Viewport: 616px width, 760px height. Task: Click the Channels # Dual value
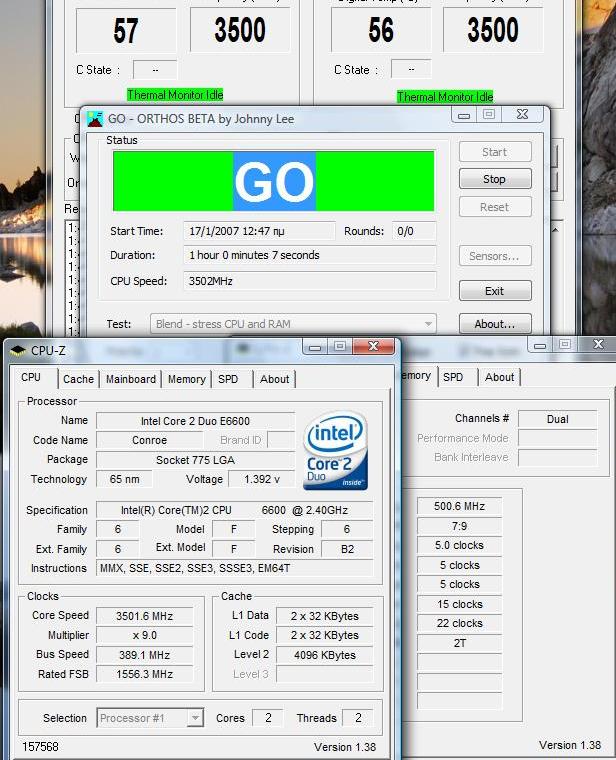pos(557,419)
